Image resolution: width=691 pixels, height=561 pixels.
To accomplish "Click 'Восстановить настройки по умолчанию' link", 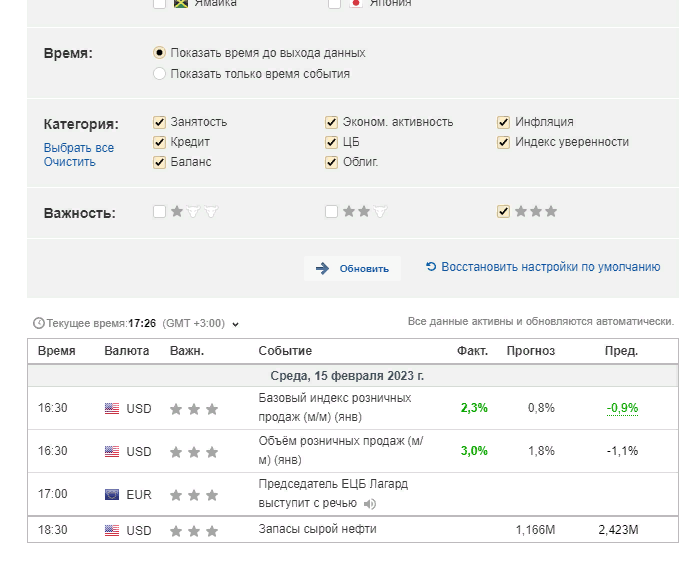I will (x=550, y=267).
